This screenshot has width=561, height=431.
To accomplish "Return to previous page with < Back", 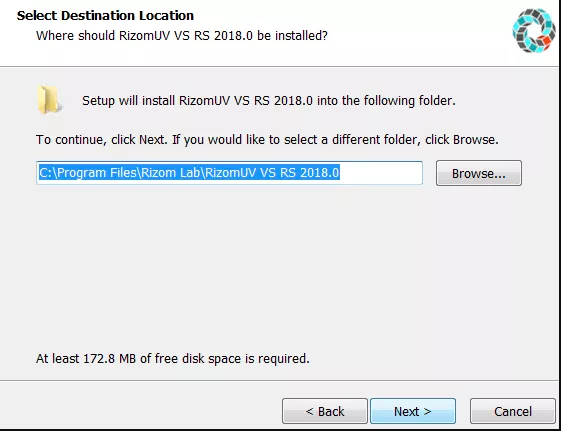I will click(325, 411).
